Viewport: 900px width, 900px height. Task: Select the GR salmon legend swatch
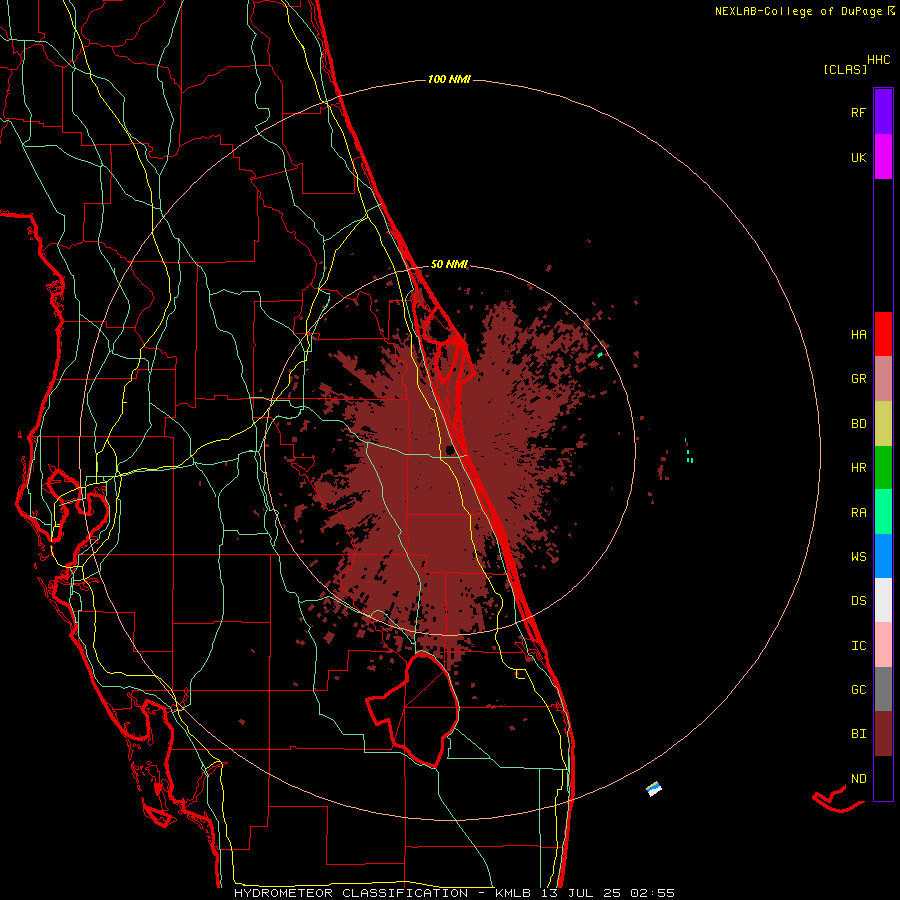click(883, 378)
